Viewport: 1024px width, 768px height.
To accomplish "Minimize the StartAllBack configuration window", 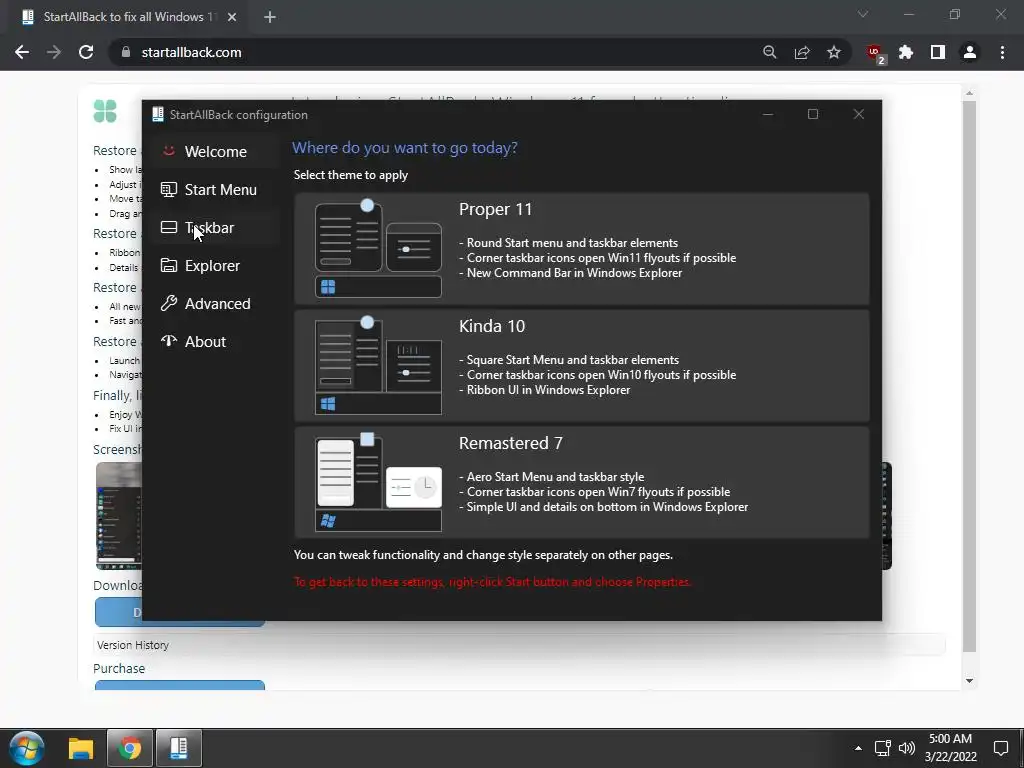I will click(768, 114).
